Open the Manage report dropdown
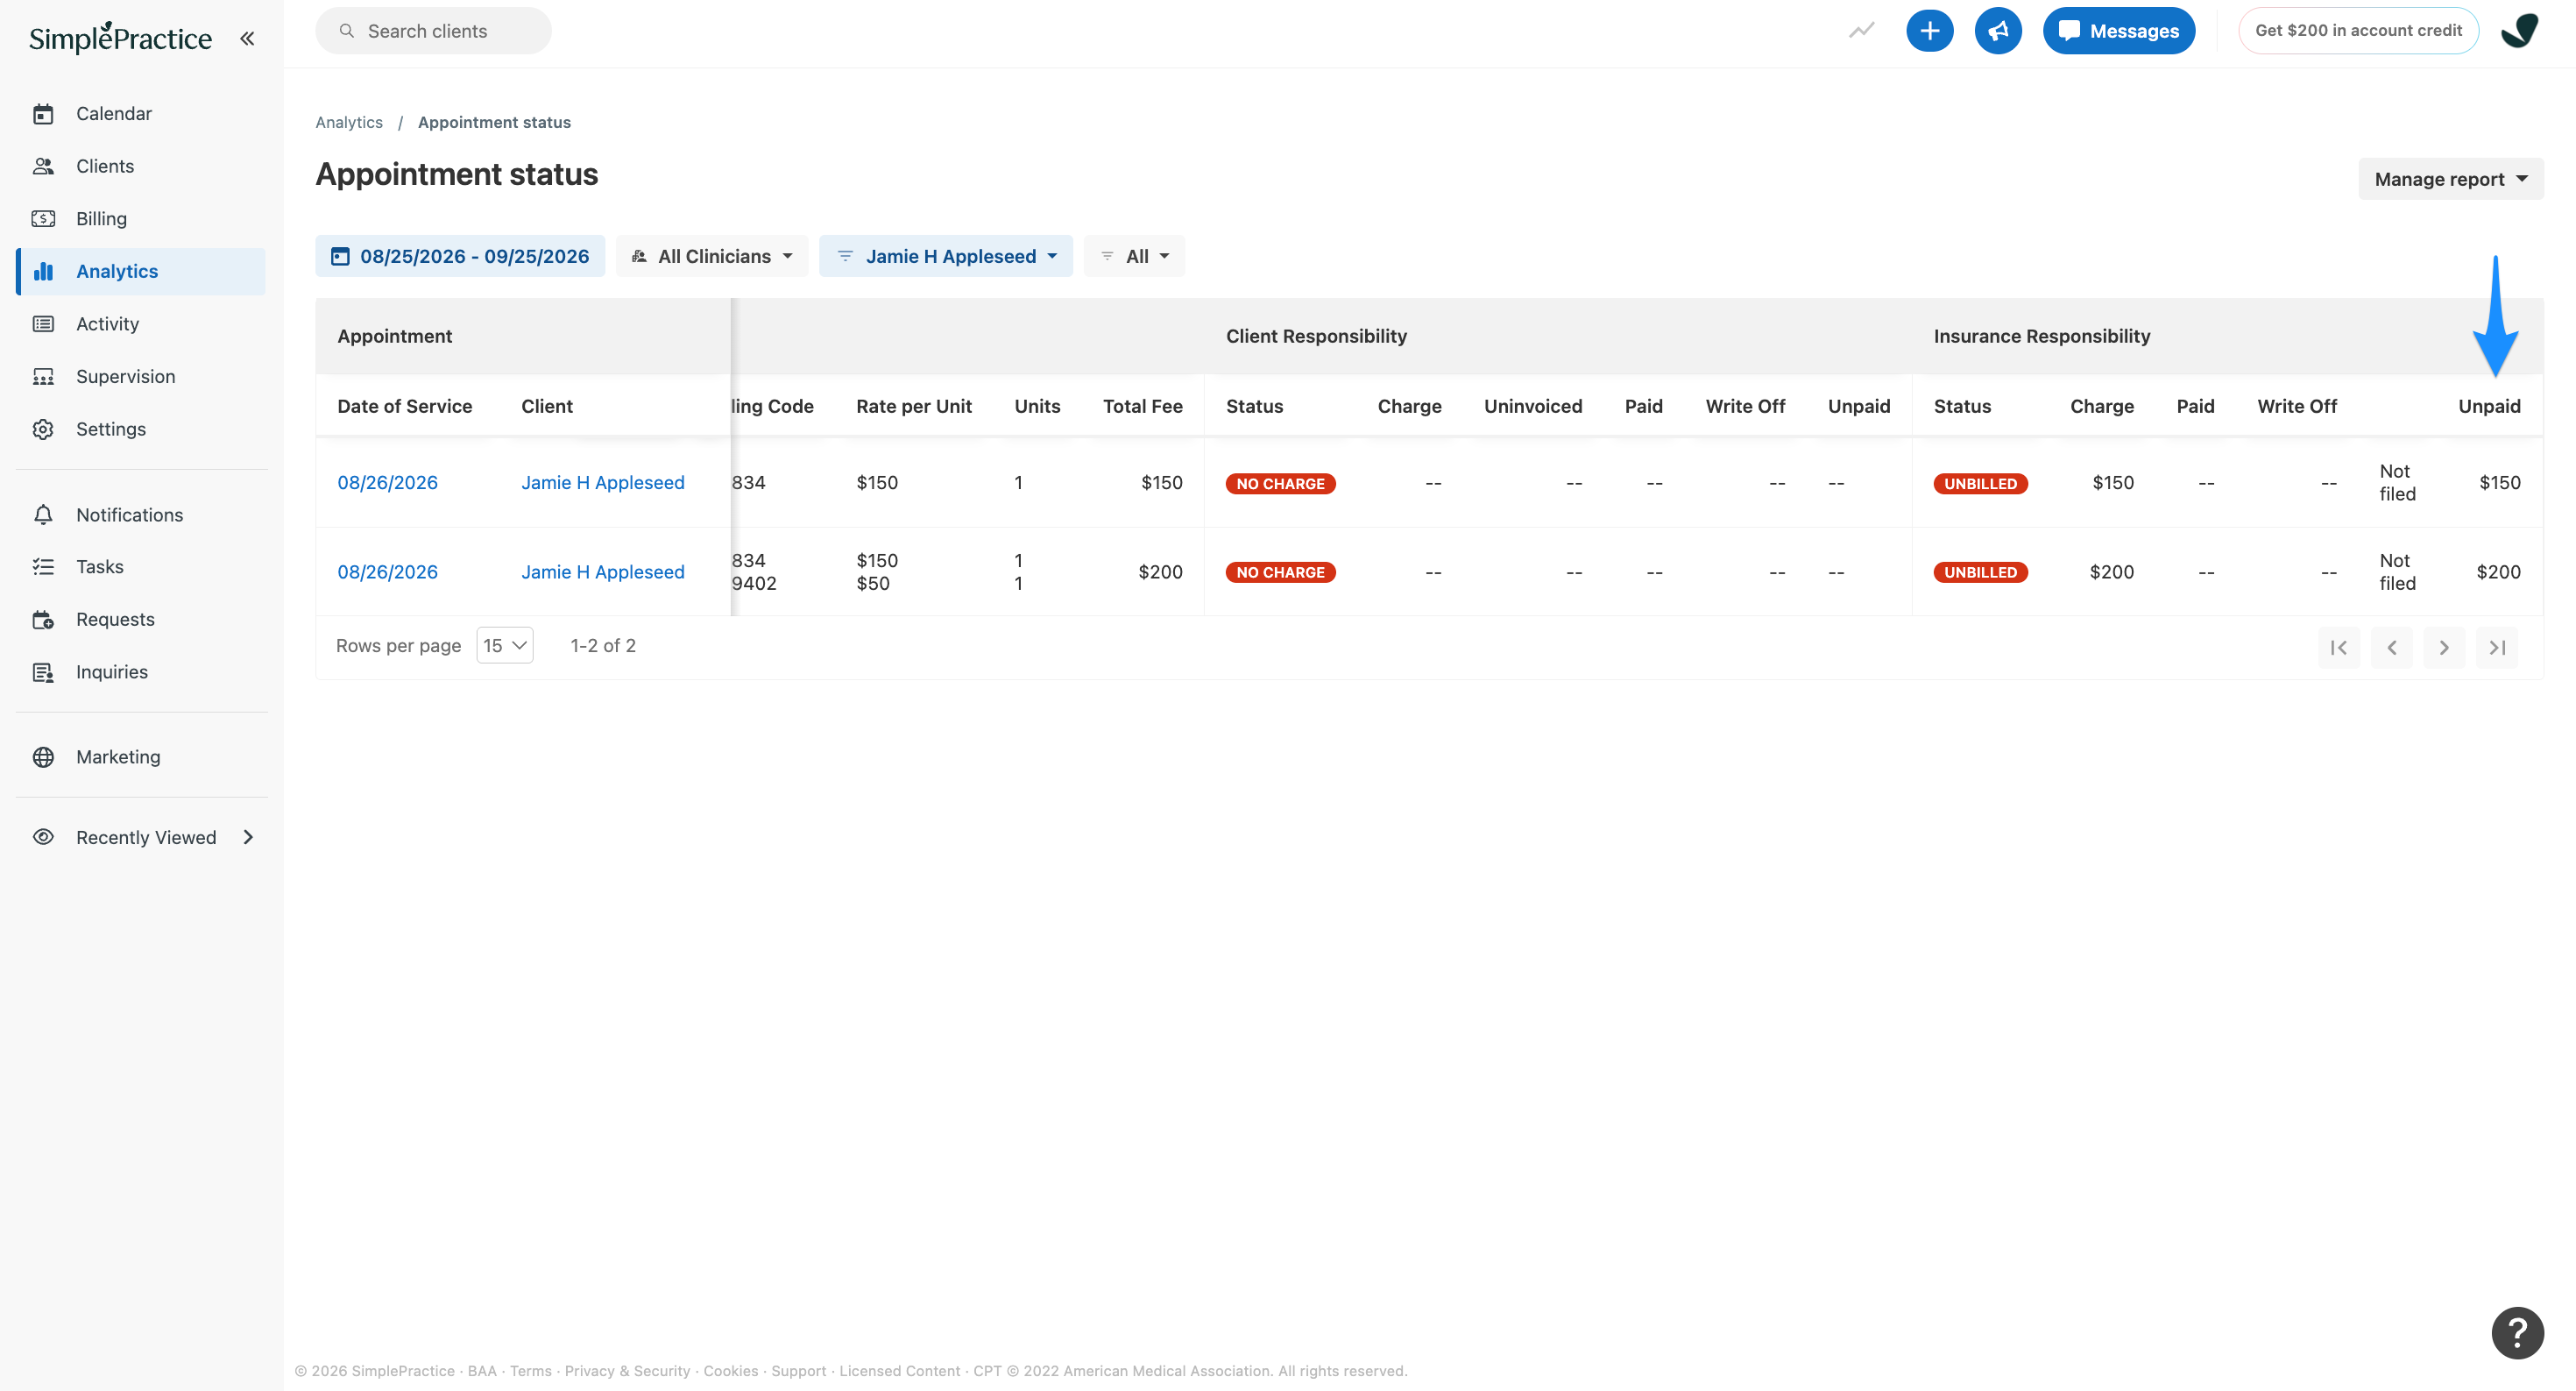This screenshot has width=2576, height=1391. pos(2450,179)
